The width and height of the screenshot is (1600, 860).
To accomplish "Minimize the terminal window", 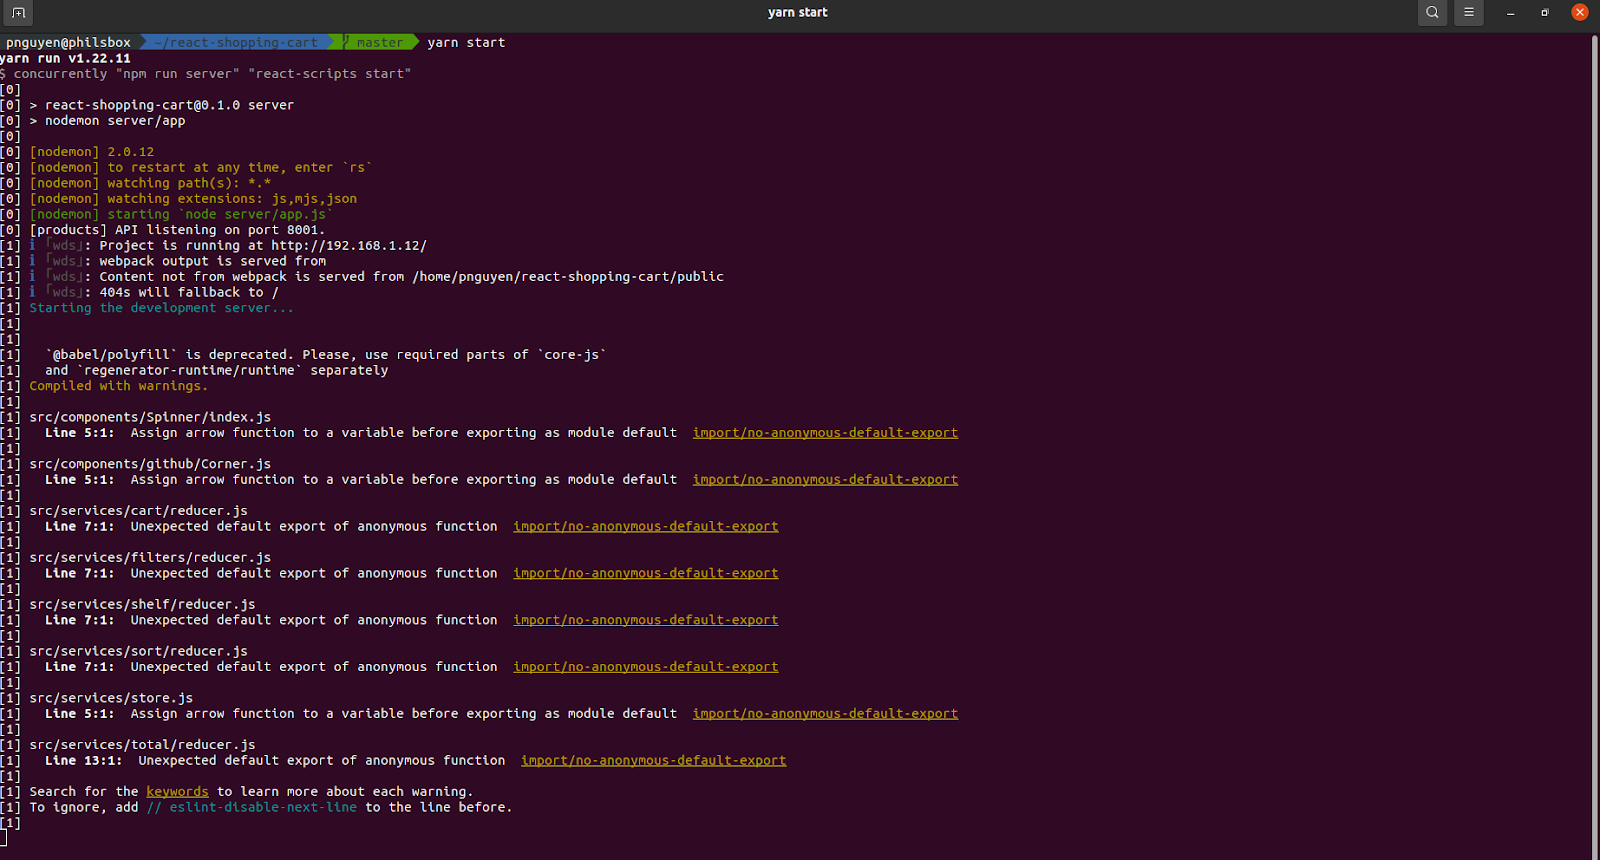I will (1510, 13).
